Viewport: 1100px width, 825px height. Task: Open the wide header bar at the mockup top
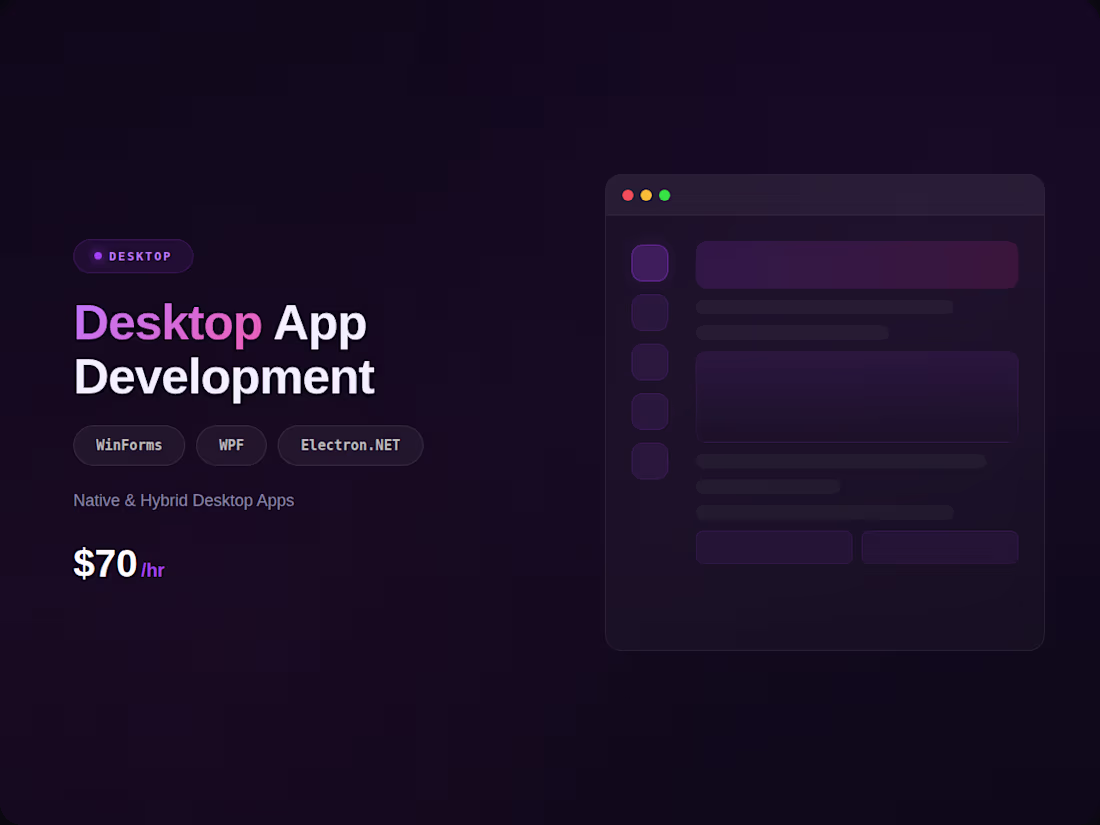coord(856,264)
